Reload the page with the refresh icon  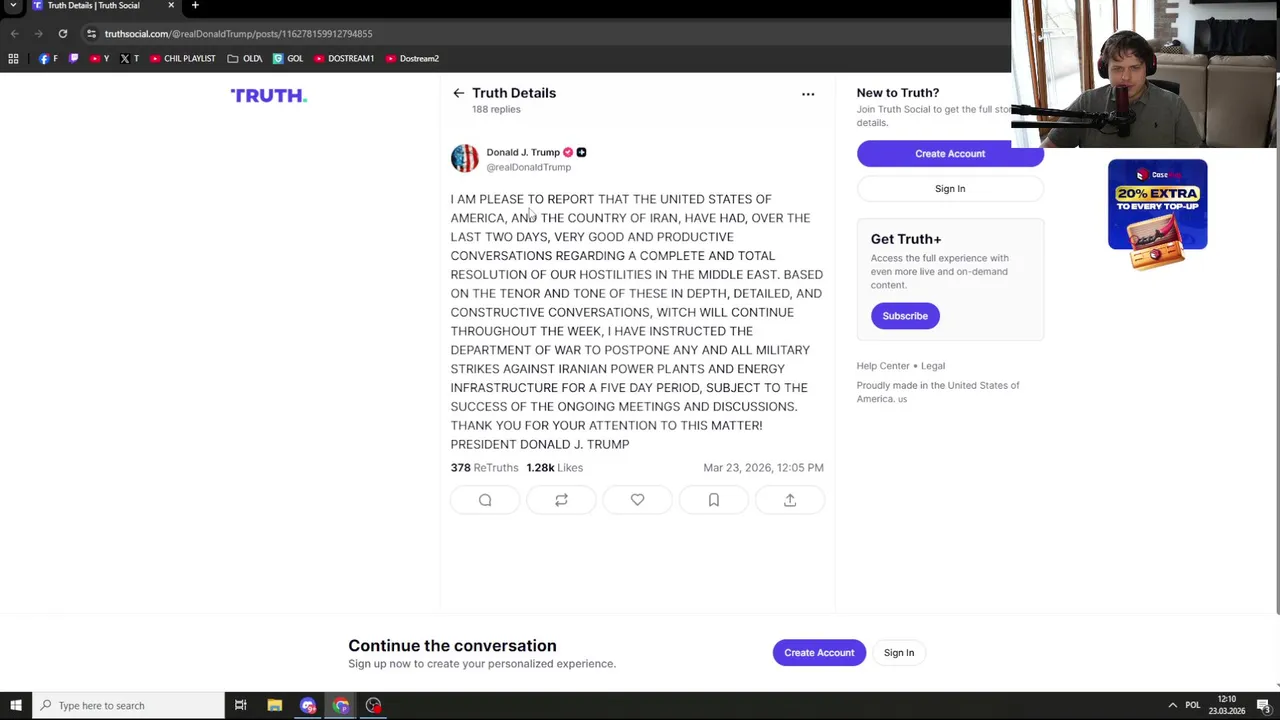(62, 34)
